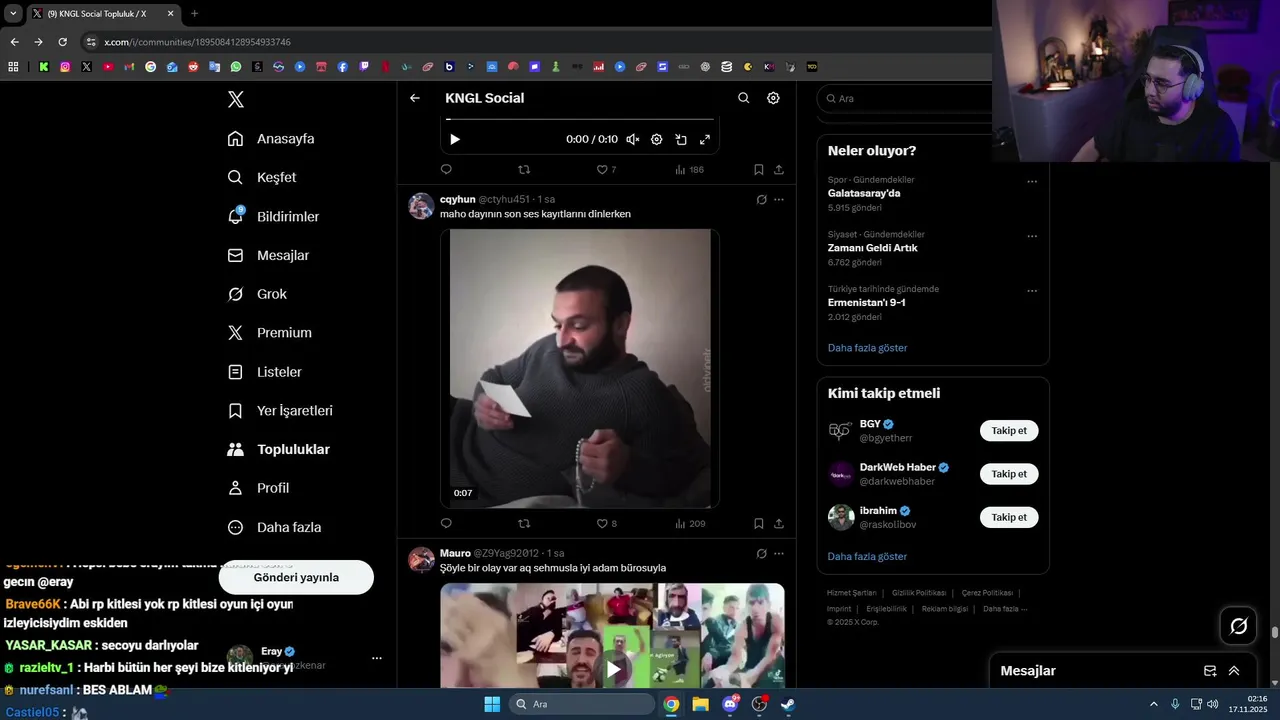1280x720 pixels.
Task: Open Windows Start menu
Action: pos(492,704)
